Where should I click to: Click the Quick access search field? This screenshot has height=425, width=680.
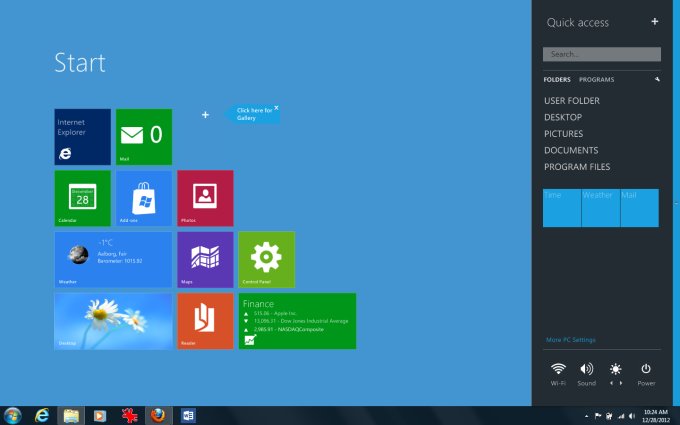point(601,54)
